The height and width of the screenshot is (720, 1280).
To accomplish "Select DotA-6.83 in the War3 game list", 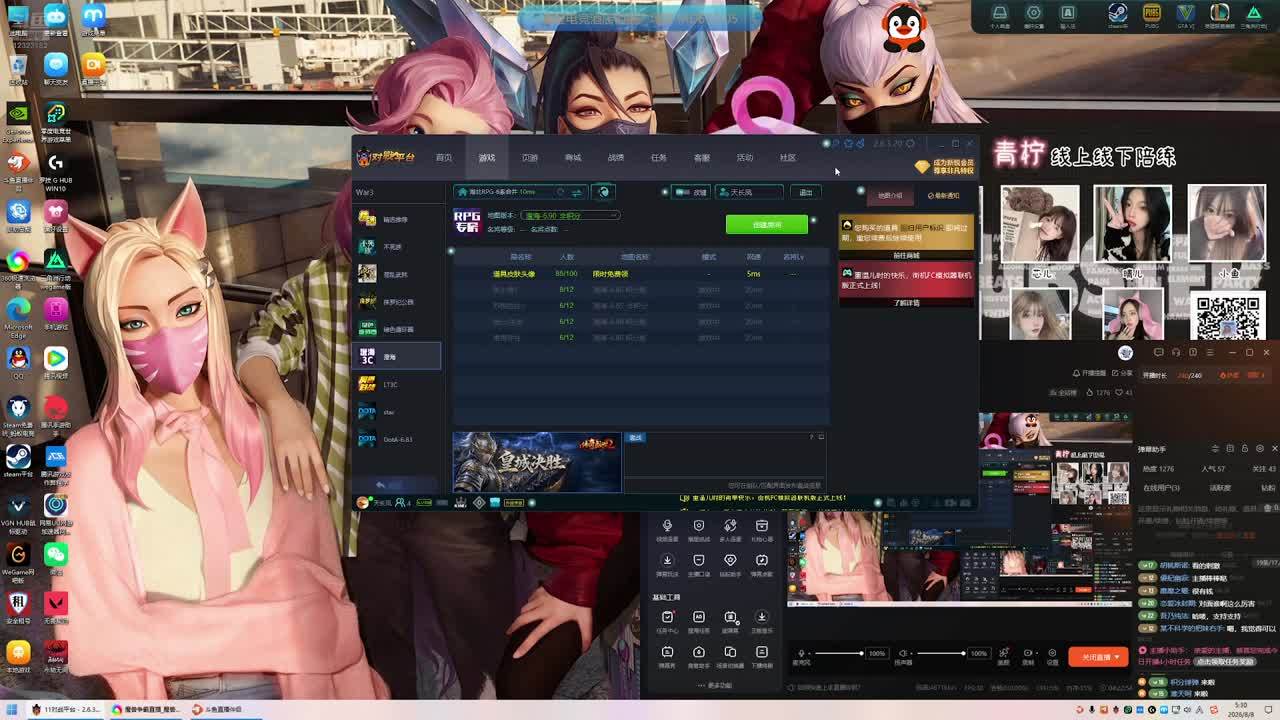I will [397, 439].
